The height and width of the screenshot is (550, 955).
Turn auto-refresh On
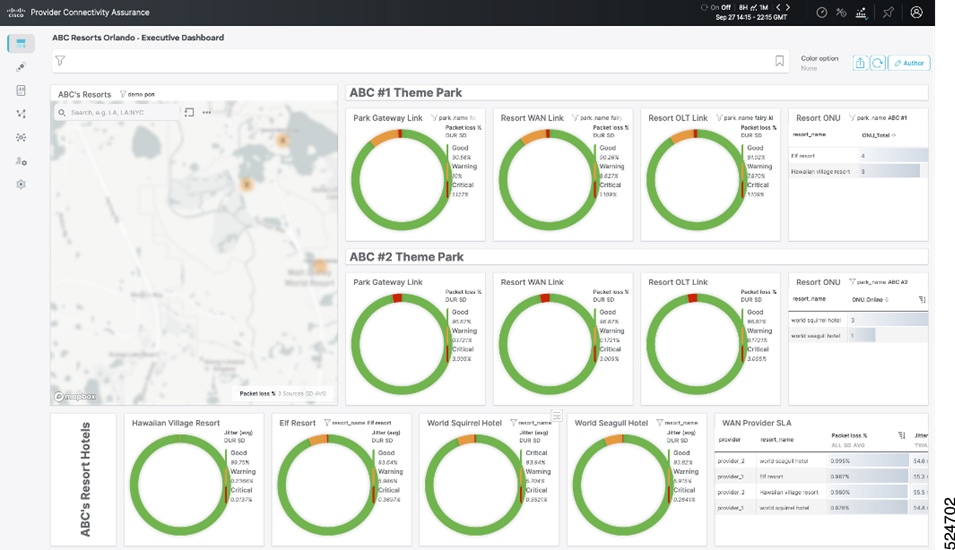pos(714,7)
